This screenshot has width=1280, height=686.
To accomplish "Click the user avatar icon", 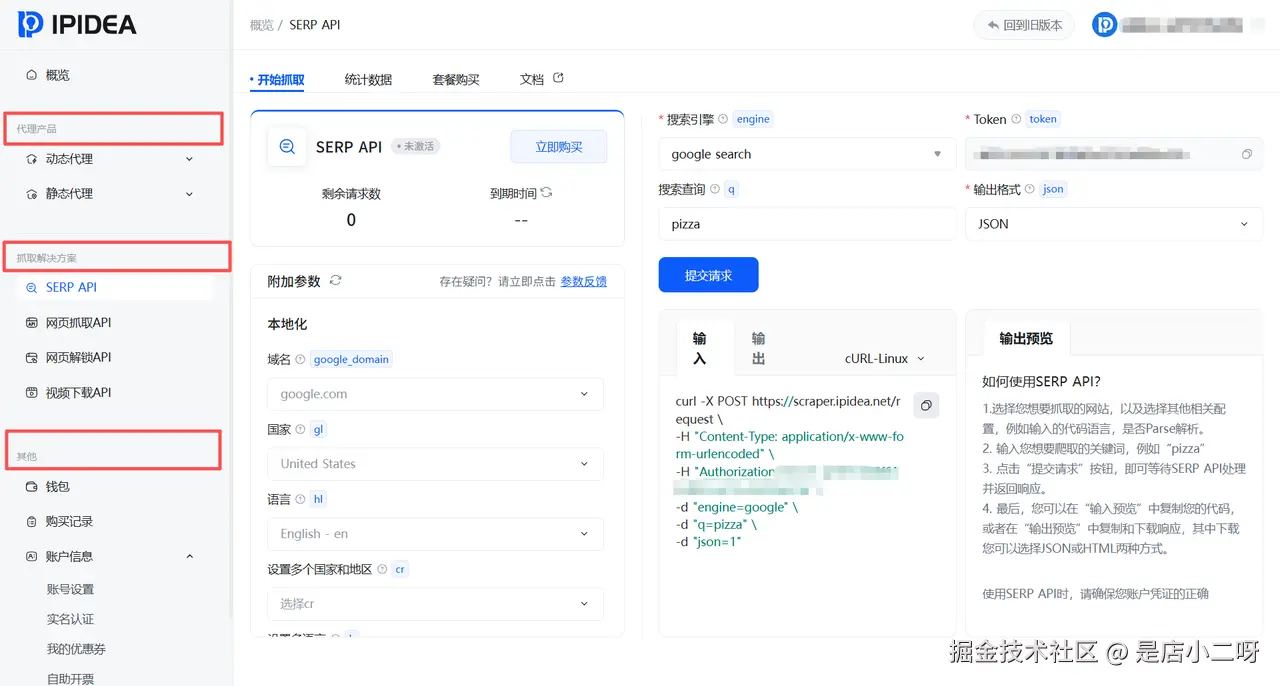I will point(1105,25).
